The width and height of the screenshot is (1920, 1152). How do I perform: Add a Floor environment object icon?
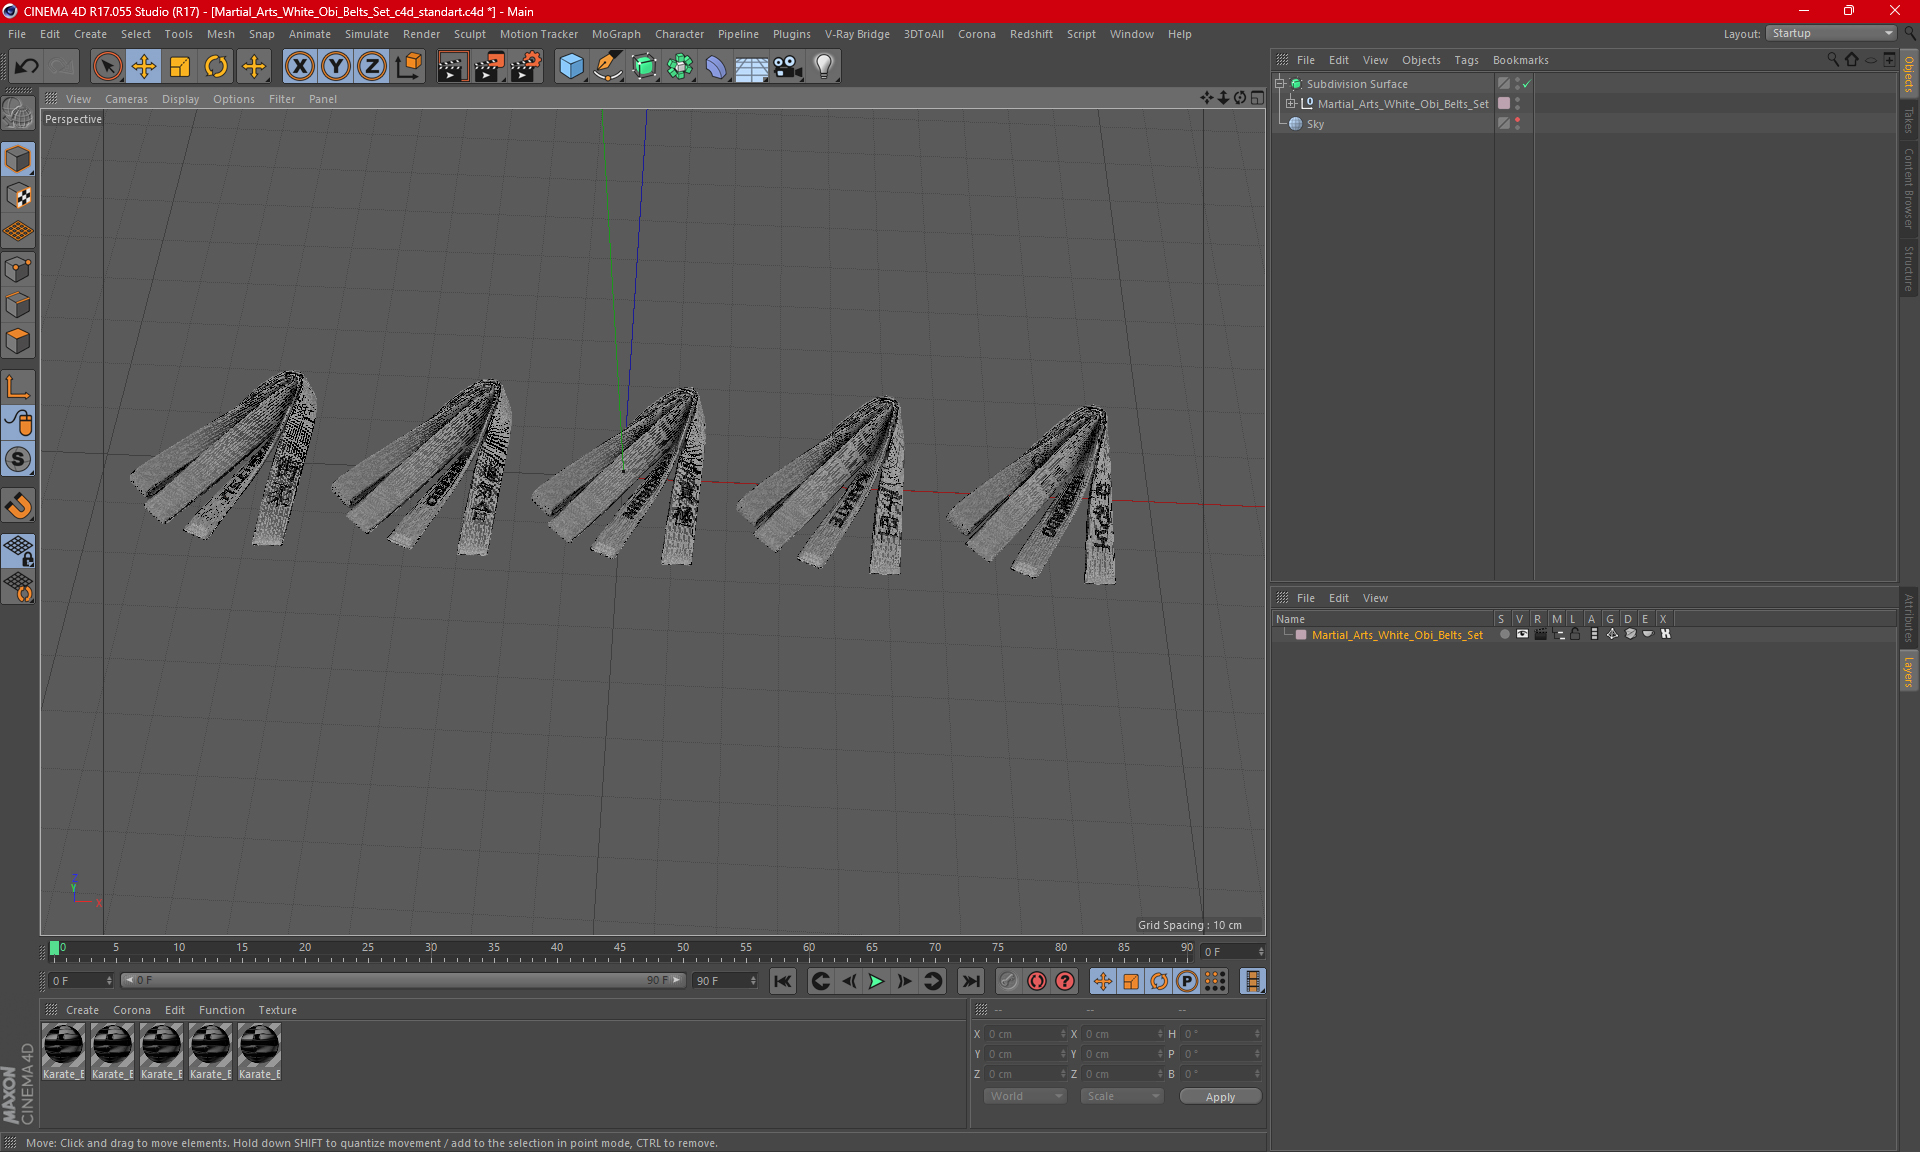click(751, 66)
